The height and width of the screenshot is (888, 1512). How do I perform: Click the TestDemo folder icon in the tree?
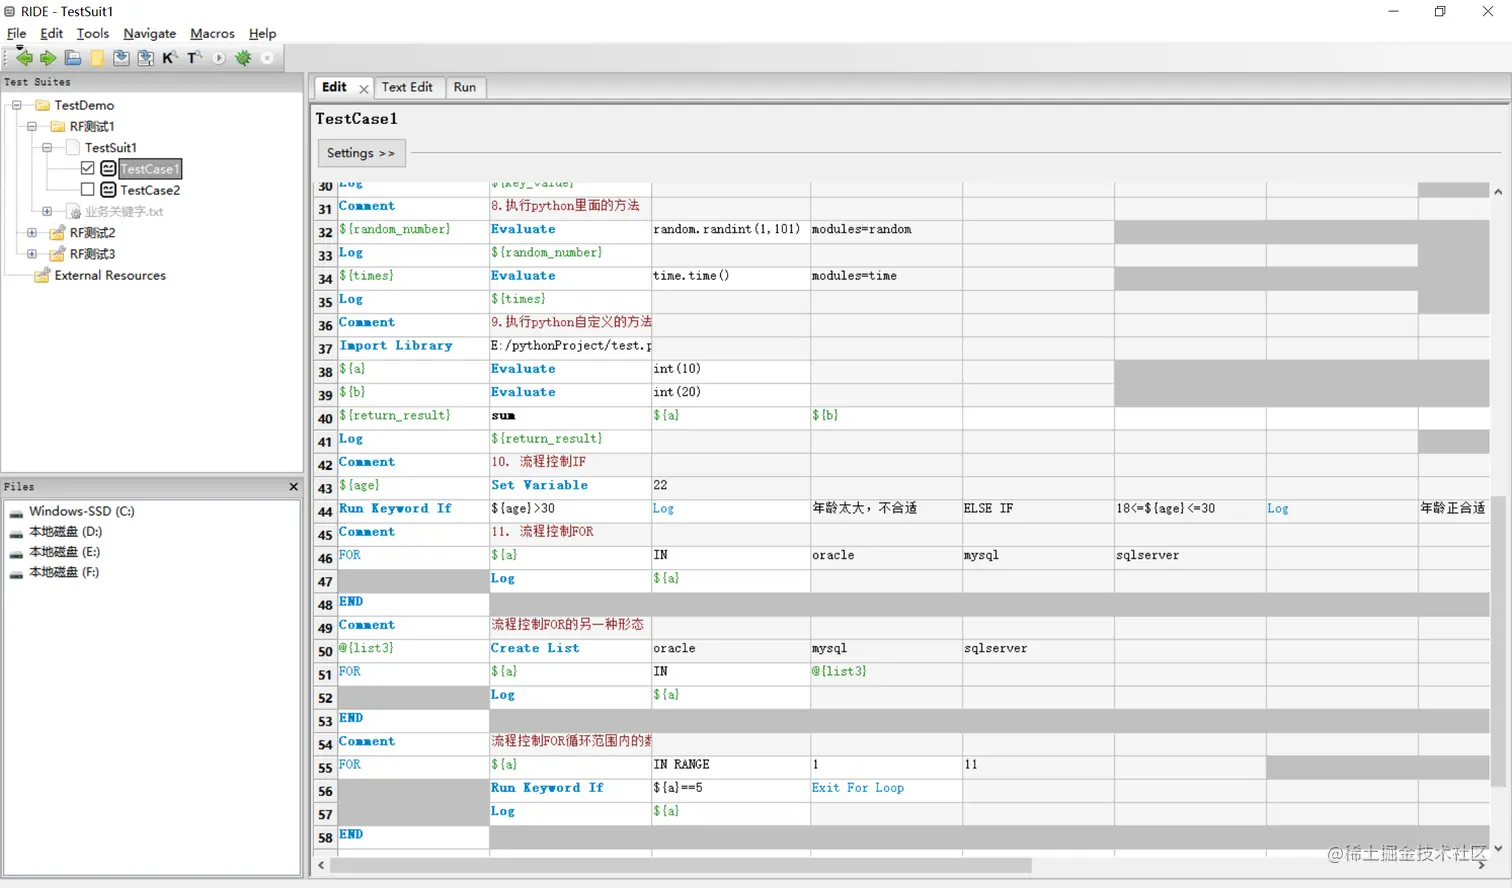click(43, 105)
